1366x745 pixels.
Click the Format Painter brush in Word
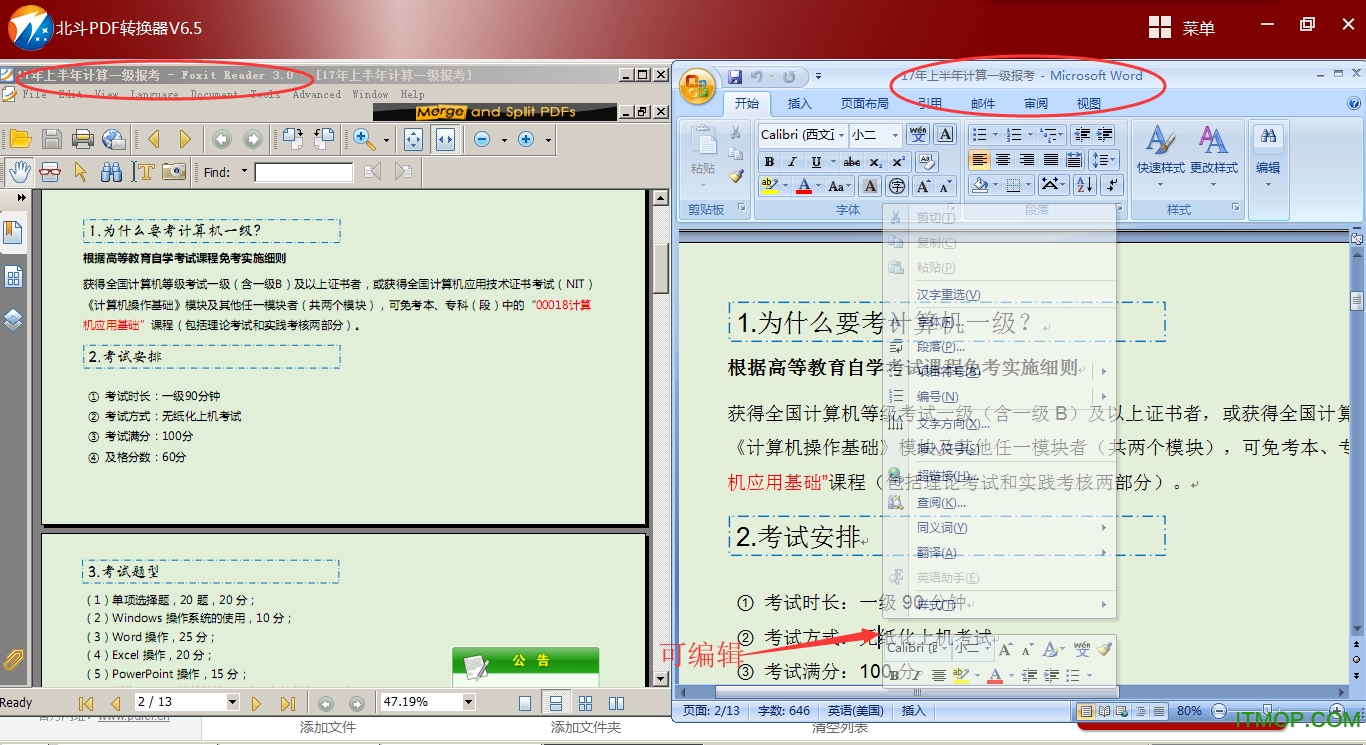click(736, 176)
